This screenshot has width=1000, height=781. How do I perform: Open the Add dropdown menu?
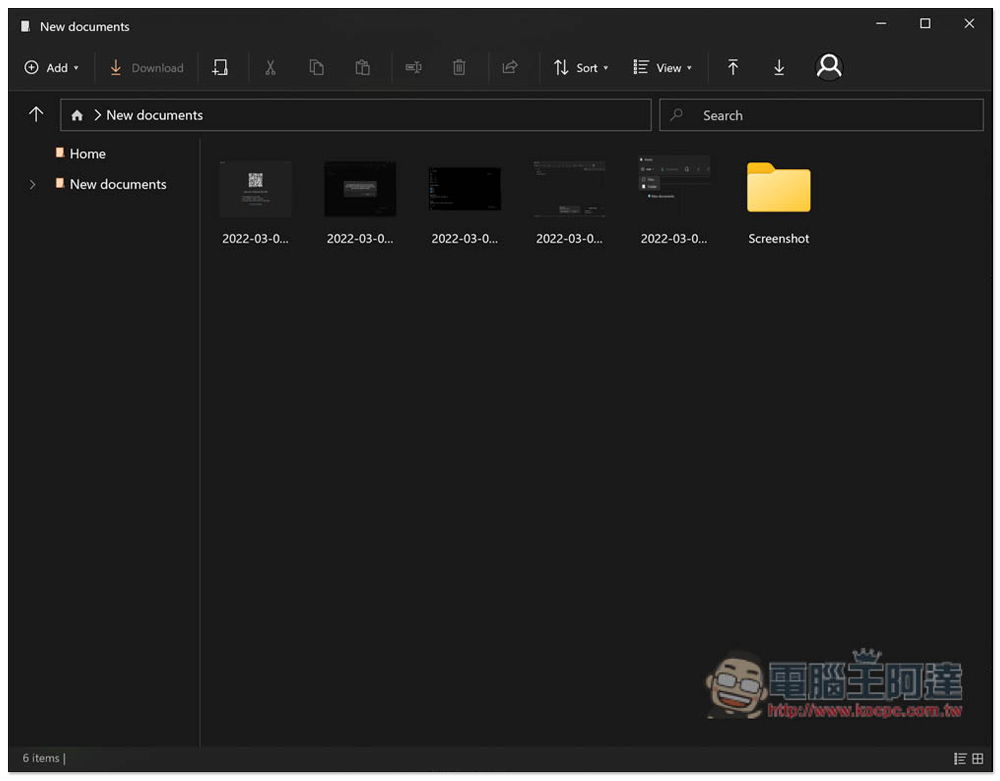pos(51,68)
